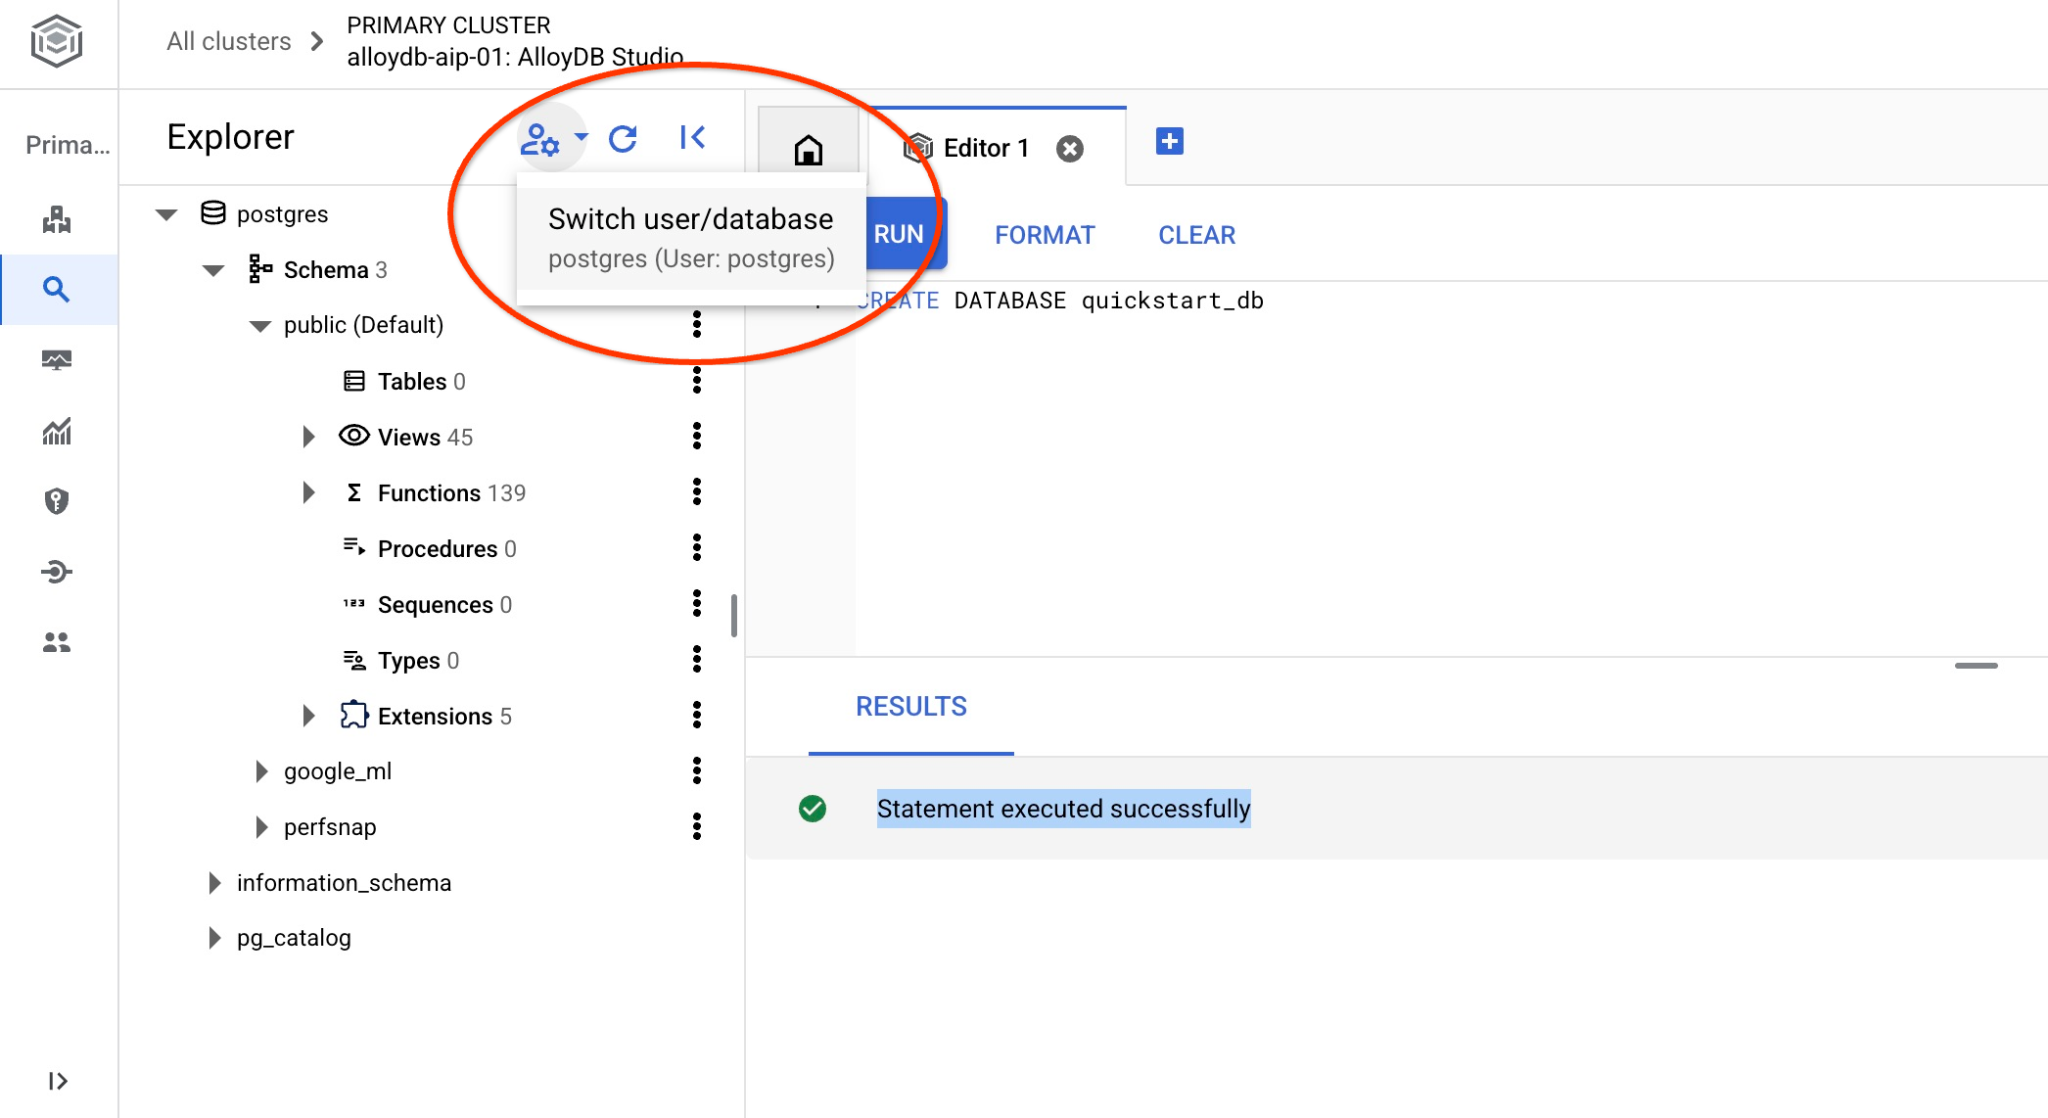Open options menu for Functions 139
The image size is (2048, 1118).
[x=697, y=492]
